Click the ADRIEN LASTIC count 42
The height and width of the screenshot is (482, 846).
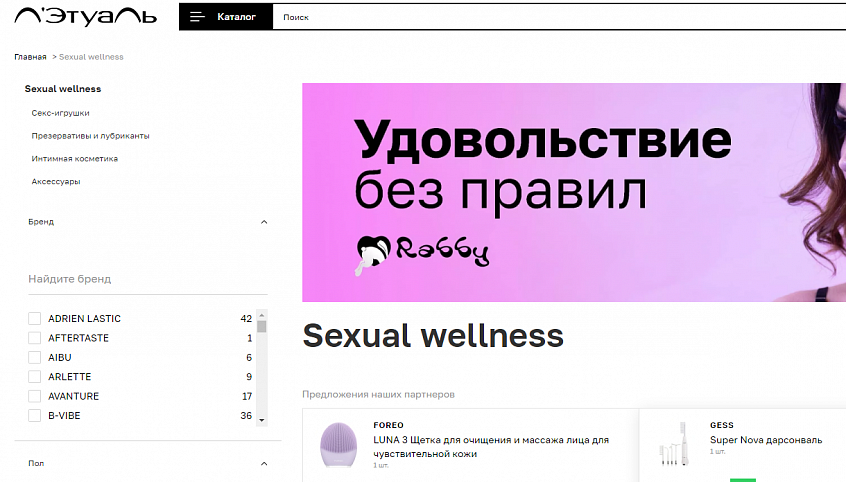tap(246, 318)
